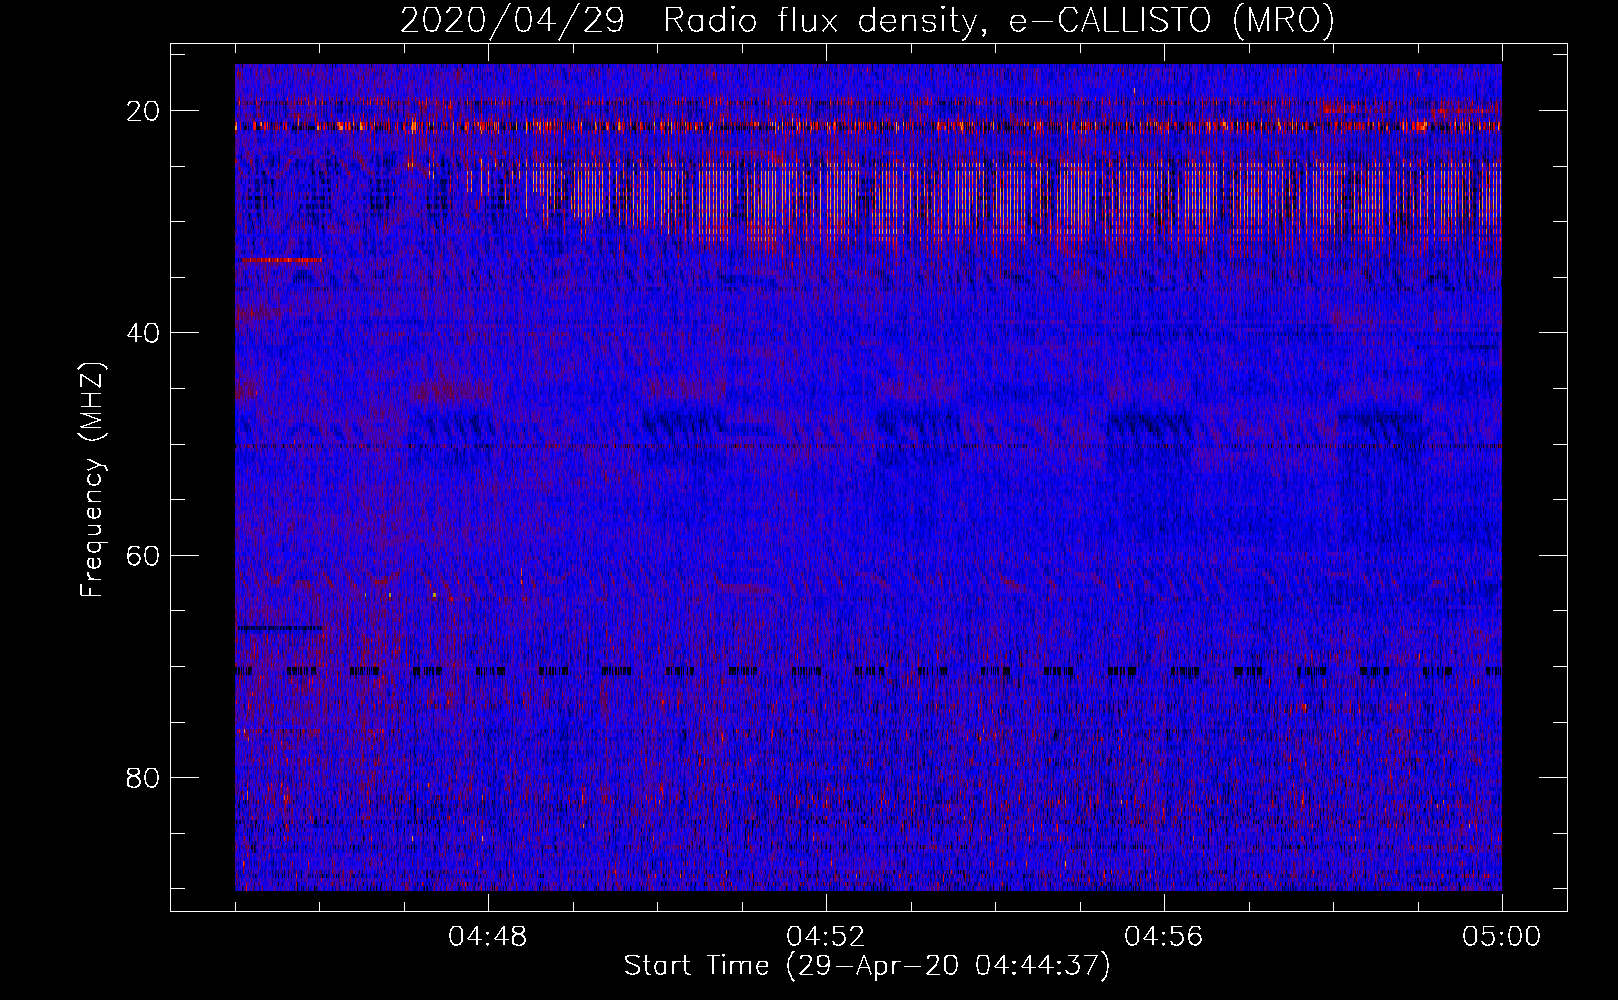Click the plot title "2020/04/29 Radio flux density, e-CALLISTO (MRO)"
Screen dimensions: 1618x1000
[x=867, y=21]
